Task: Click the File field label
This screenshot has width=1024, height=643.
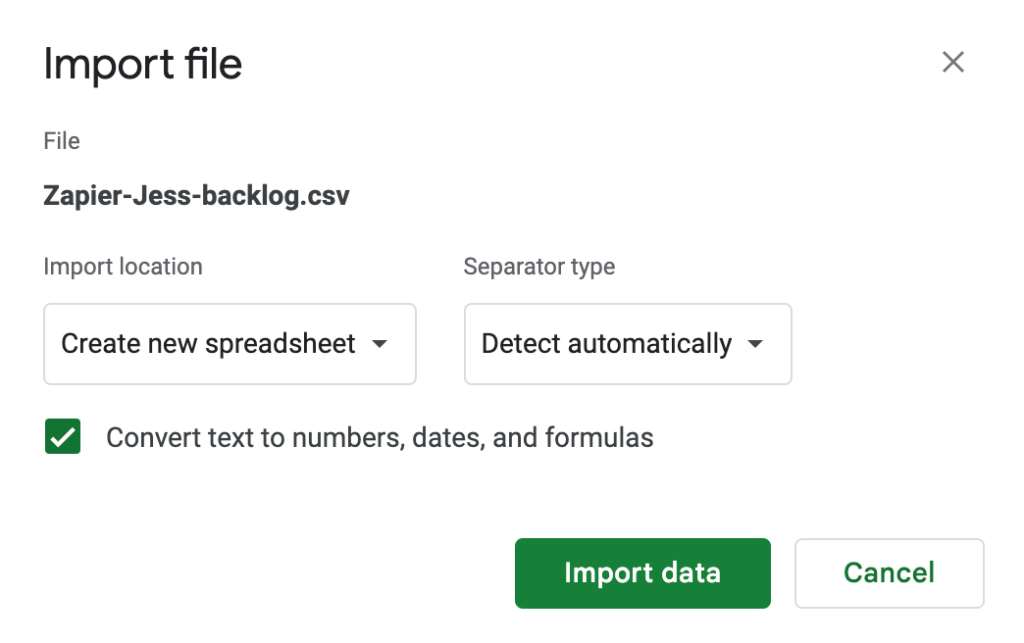Action: pos(61,141)
